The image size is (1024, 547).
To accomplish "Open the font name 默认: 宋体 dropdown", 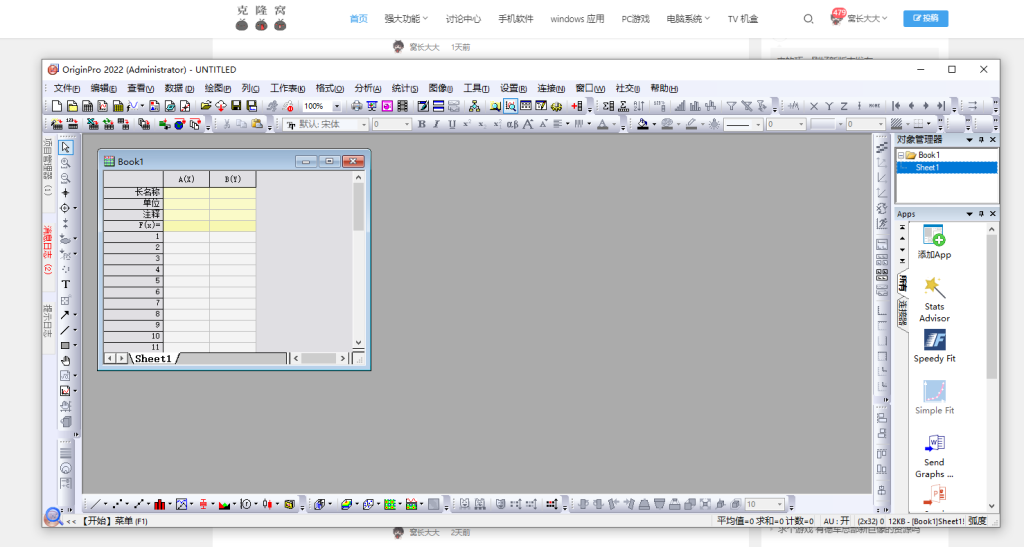I will click(x=364, y=124).
